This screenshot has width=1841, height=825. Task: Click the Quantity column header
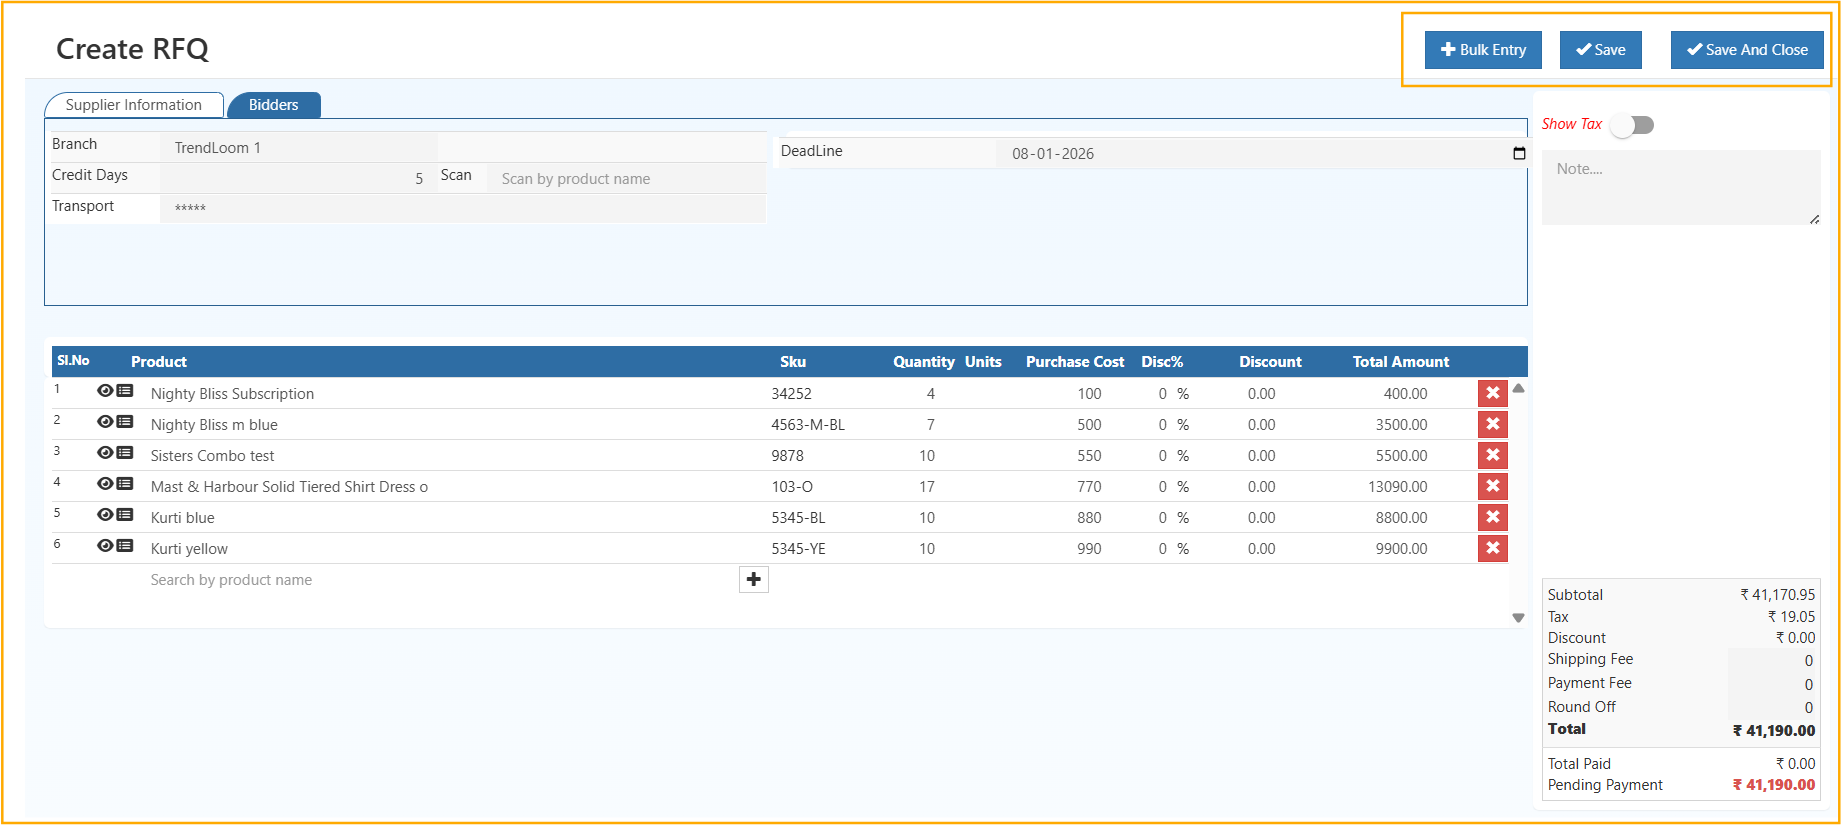[924, 362]
